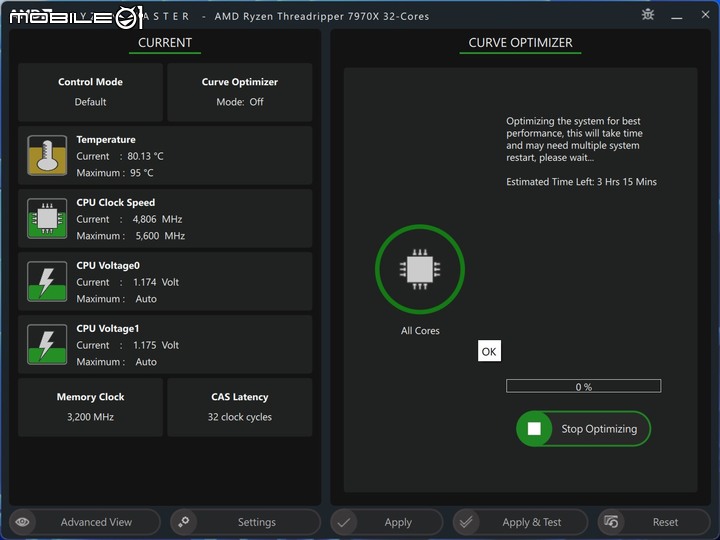720x540 pixels.
Task: Click the Temperature heading
Action: pos(106,140)
